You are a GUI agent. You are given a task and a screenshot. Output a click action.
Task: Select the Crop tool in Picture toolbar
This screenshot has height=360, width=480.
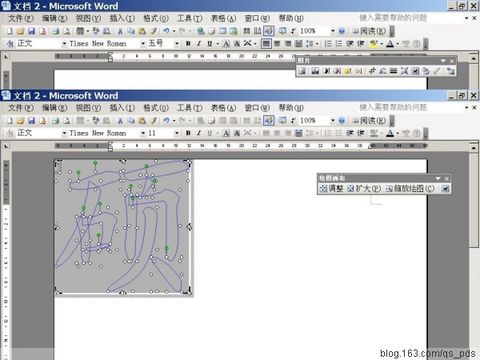[x=372, y=71]
